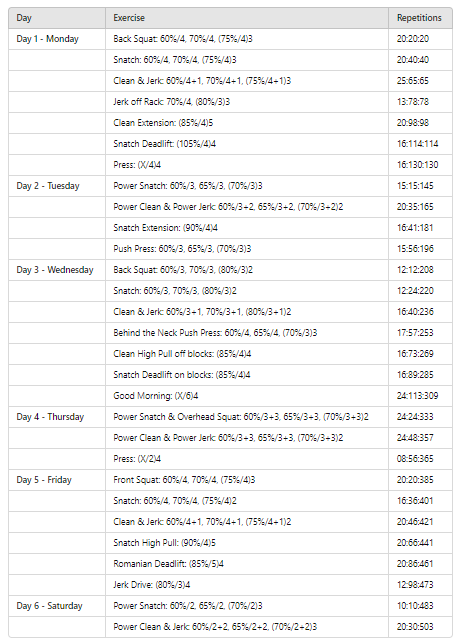Screen dimensions: 457x638
Task: Click the 16:114:114 repetitions cell
Action: 420,144
